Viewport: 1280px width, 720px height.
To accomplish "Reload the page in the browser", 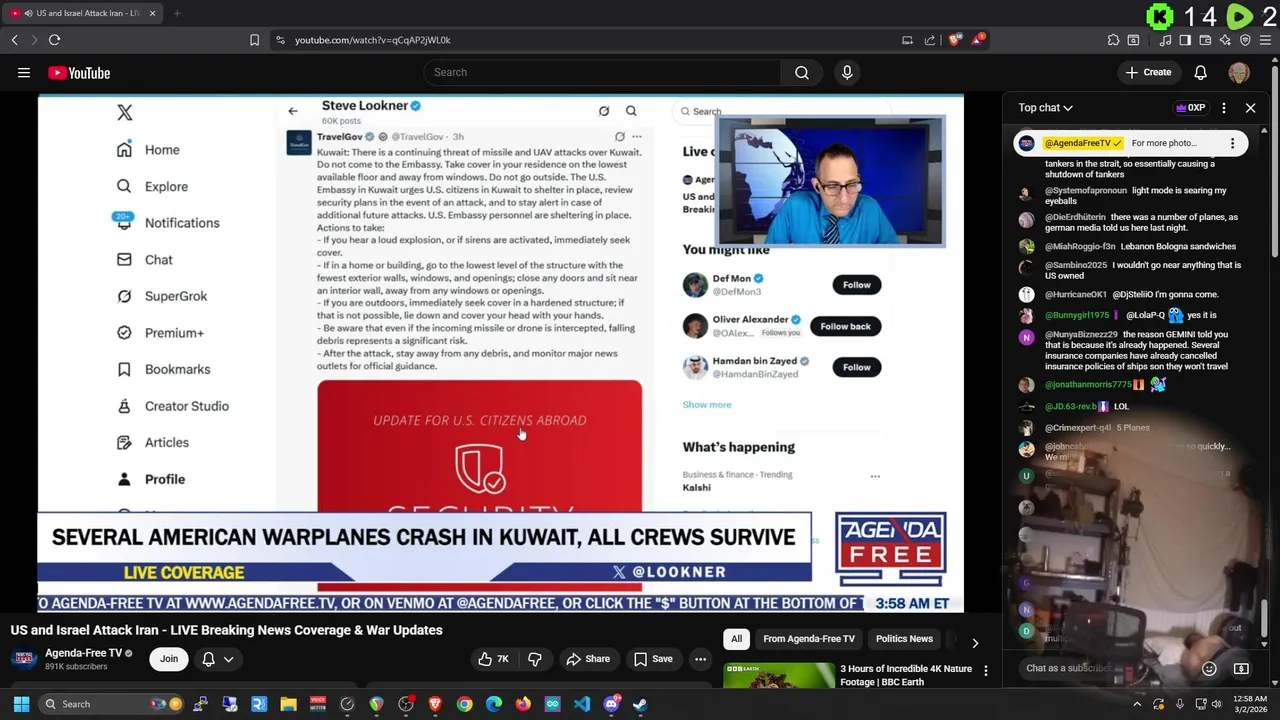I will [54, 40].
